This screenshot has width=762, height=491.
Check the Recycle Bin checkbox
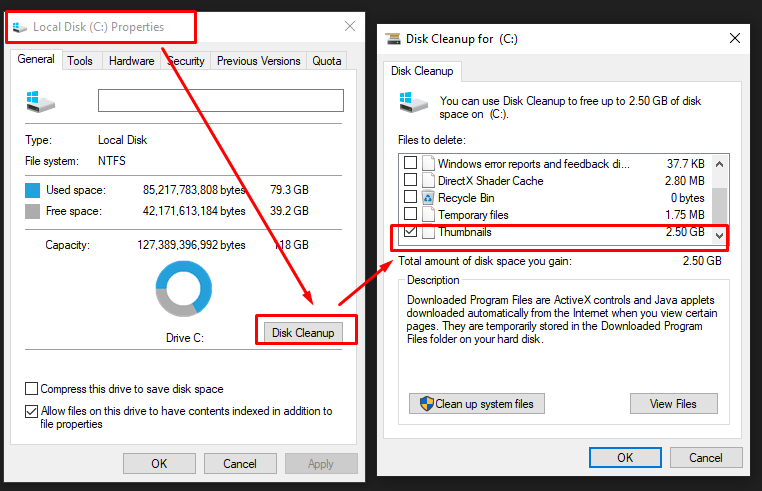410,196
